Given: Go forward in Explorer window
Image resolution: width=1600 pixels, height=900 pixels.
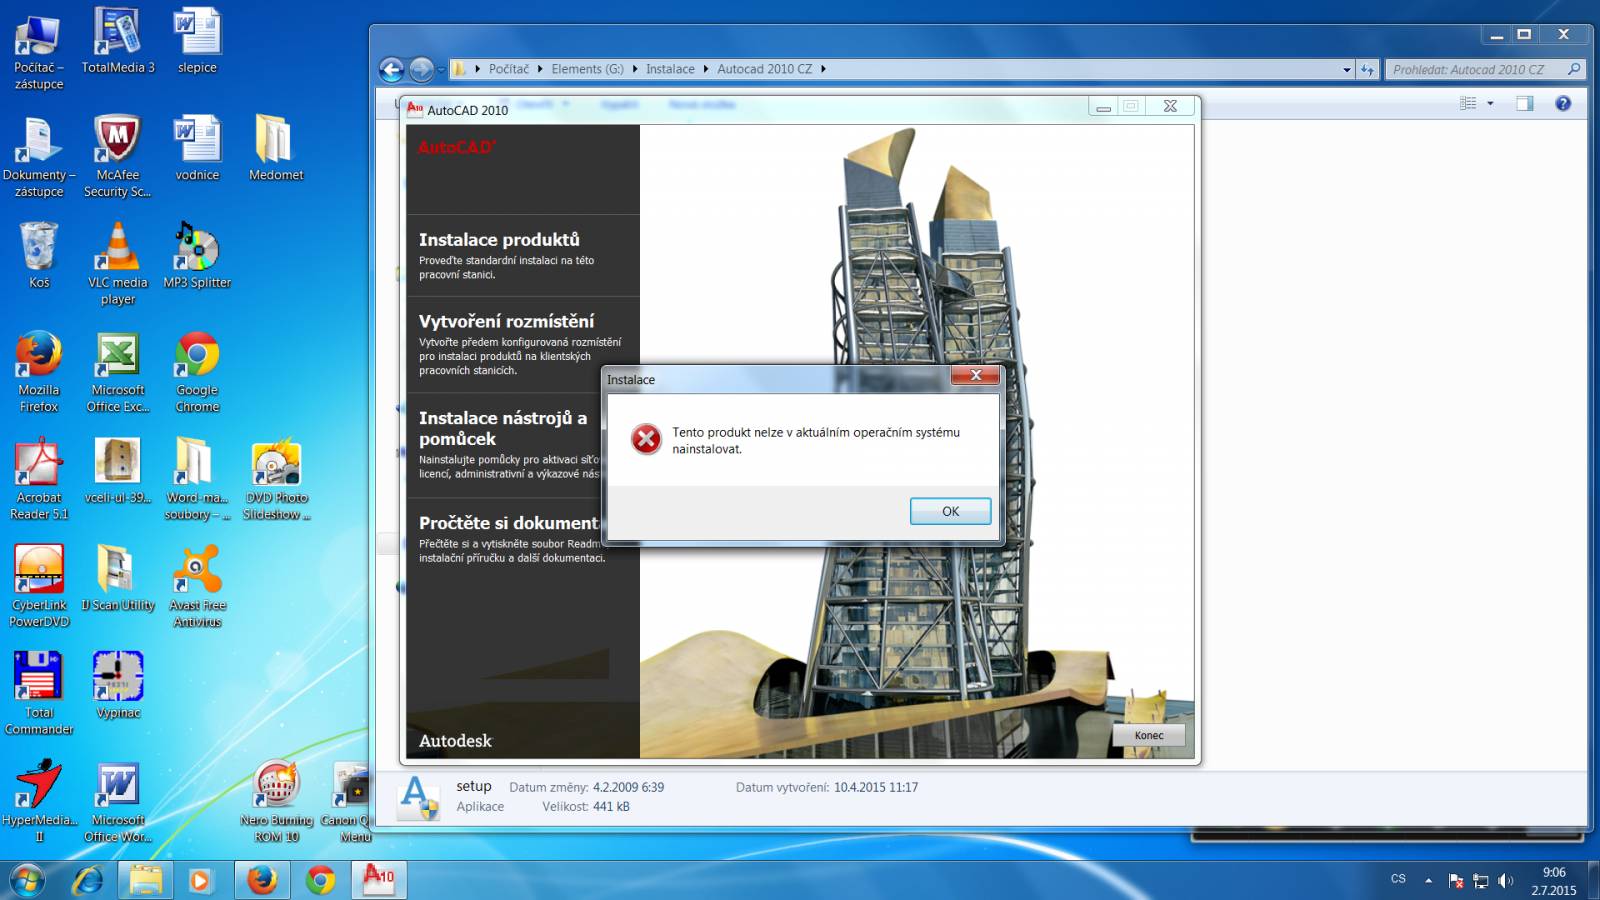Looking at the screenshot, I should point(421,69).
